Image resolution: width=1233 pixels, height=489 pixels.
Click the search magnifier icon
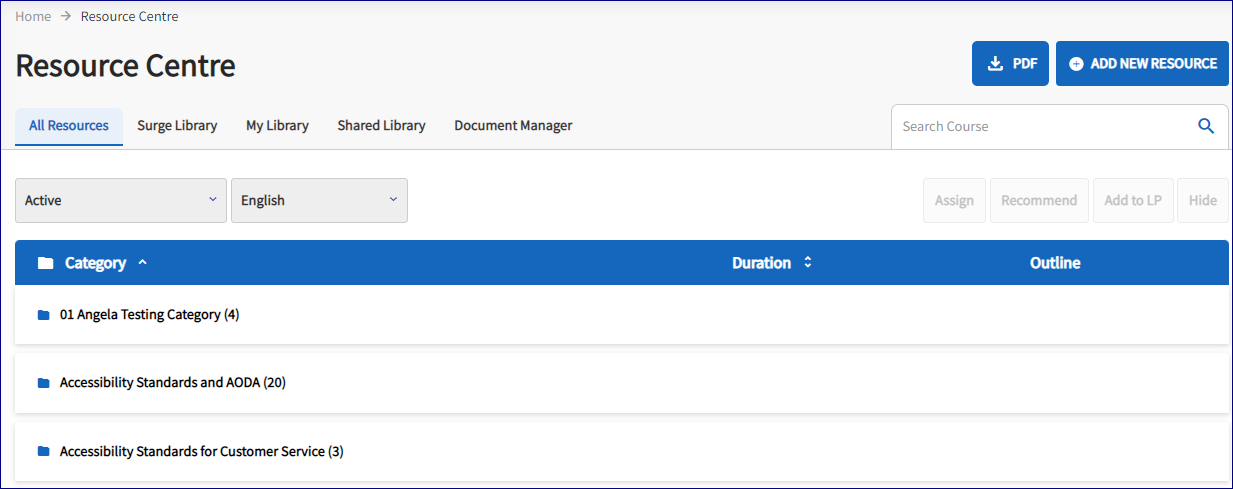pyautogui.click(x=1206, y=126)
